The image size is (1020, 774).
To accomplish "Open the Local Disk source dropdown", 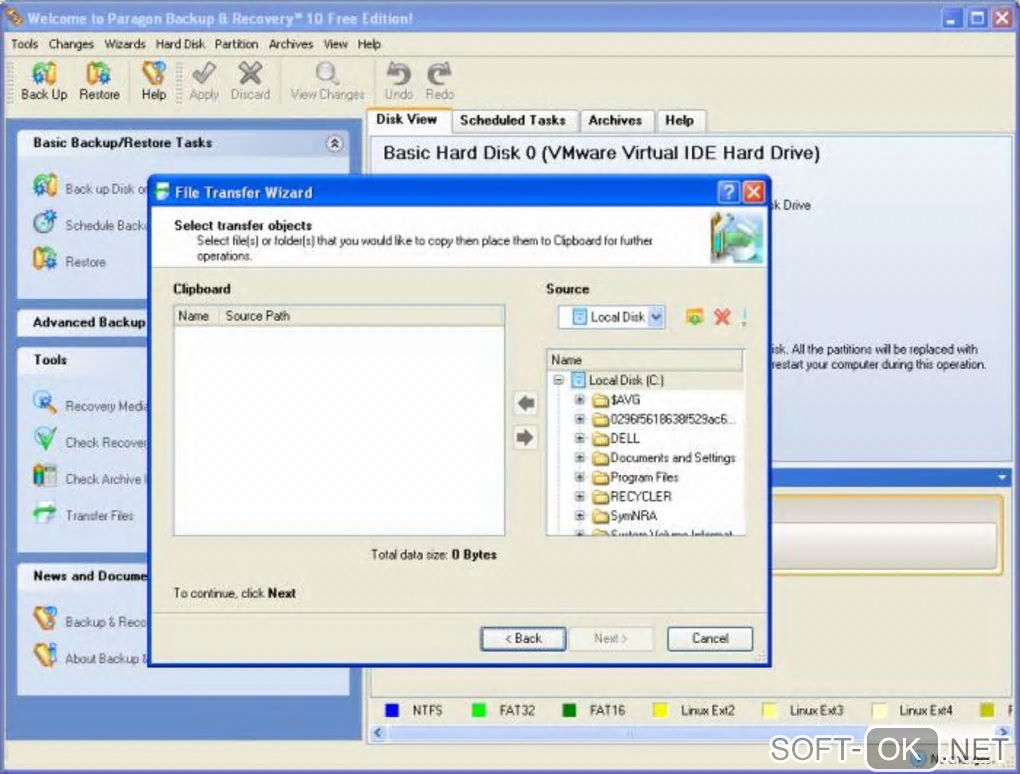I will click(x=656, y=317).
